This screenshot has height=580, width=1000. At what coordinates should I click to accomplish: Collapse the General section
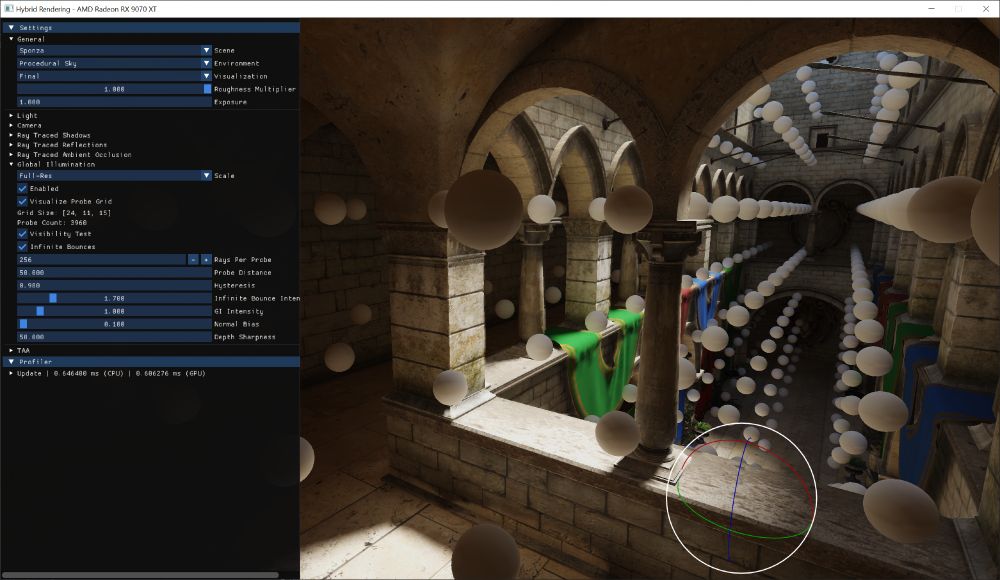[11, 39]
